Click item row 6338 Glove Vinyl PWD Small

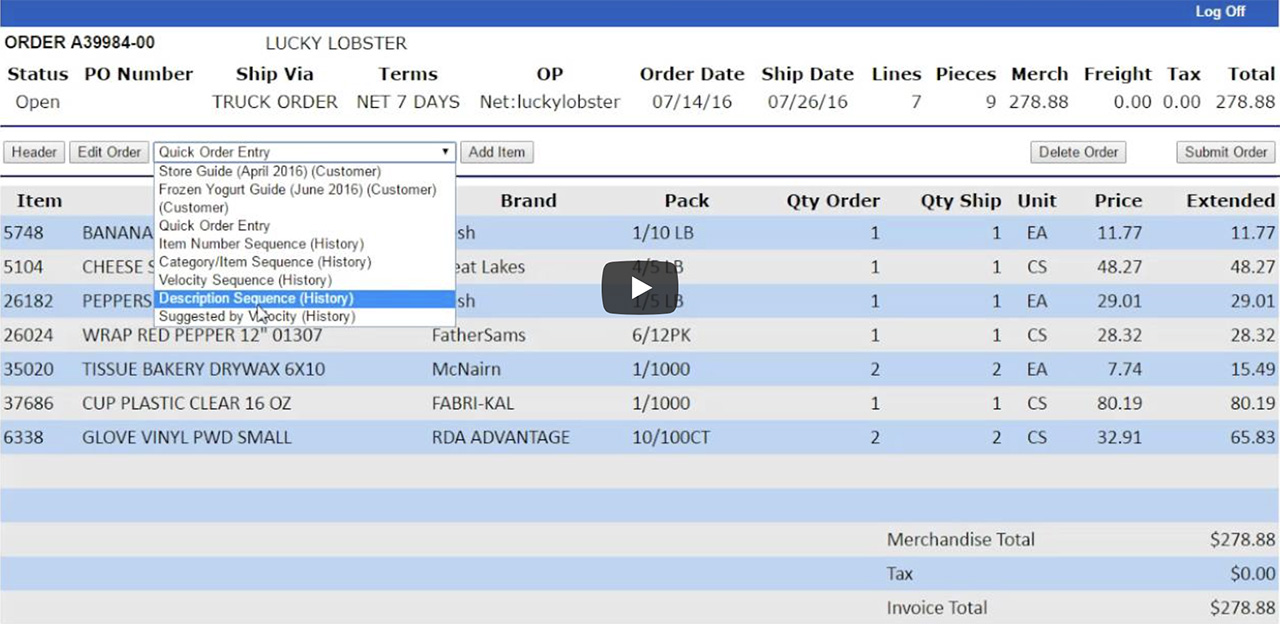click(x=186, y=437)
